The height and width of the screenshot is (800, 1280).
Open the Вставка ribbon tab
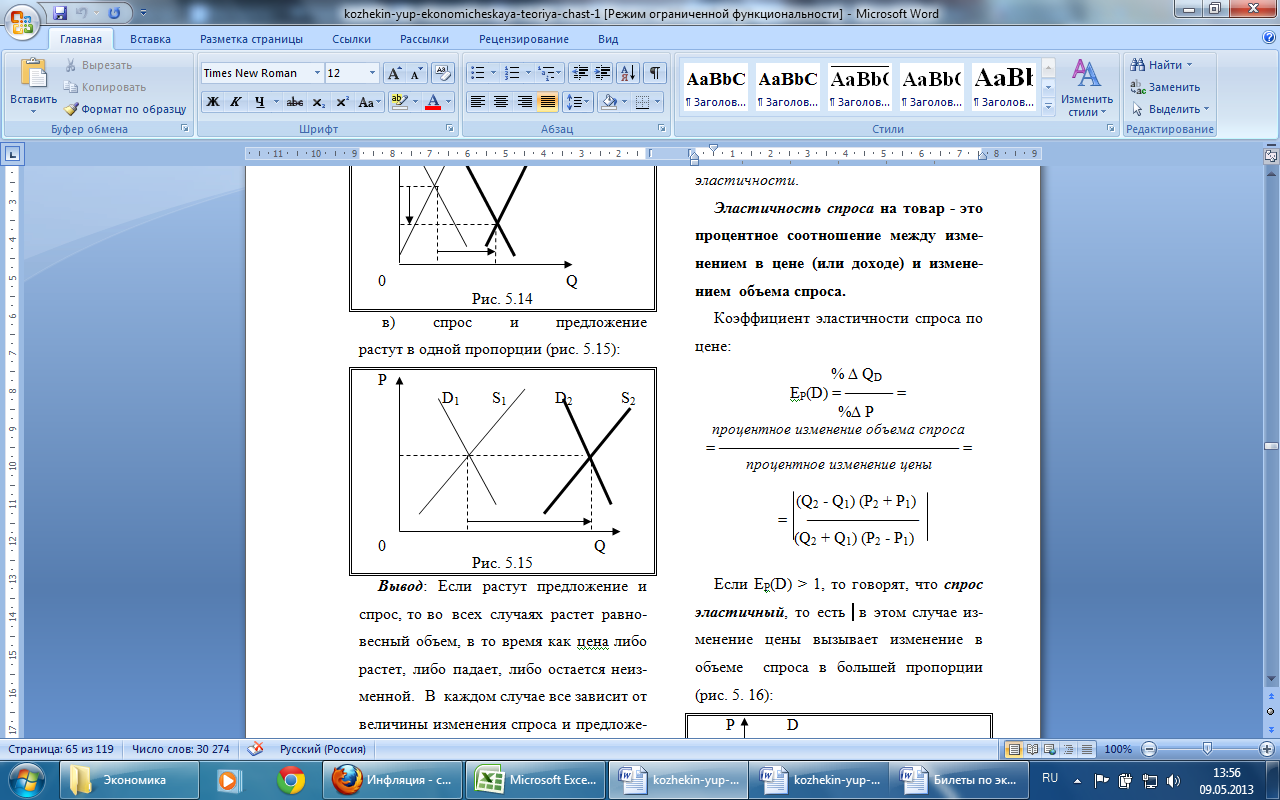tap(150, 39)
